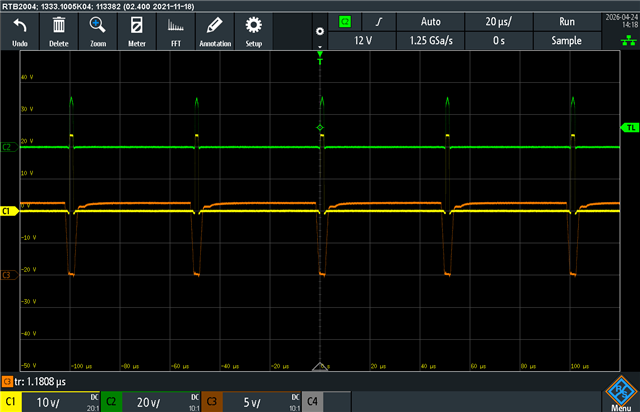Viewport: 640px width, 412px height.
Task: Open the 1.25 GSa/s sample rate field
Action: tap(431, 41)
